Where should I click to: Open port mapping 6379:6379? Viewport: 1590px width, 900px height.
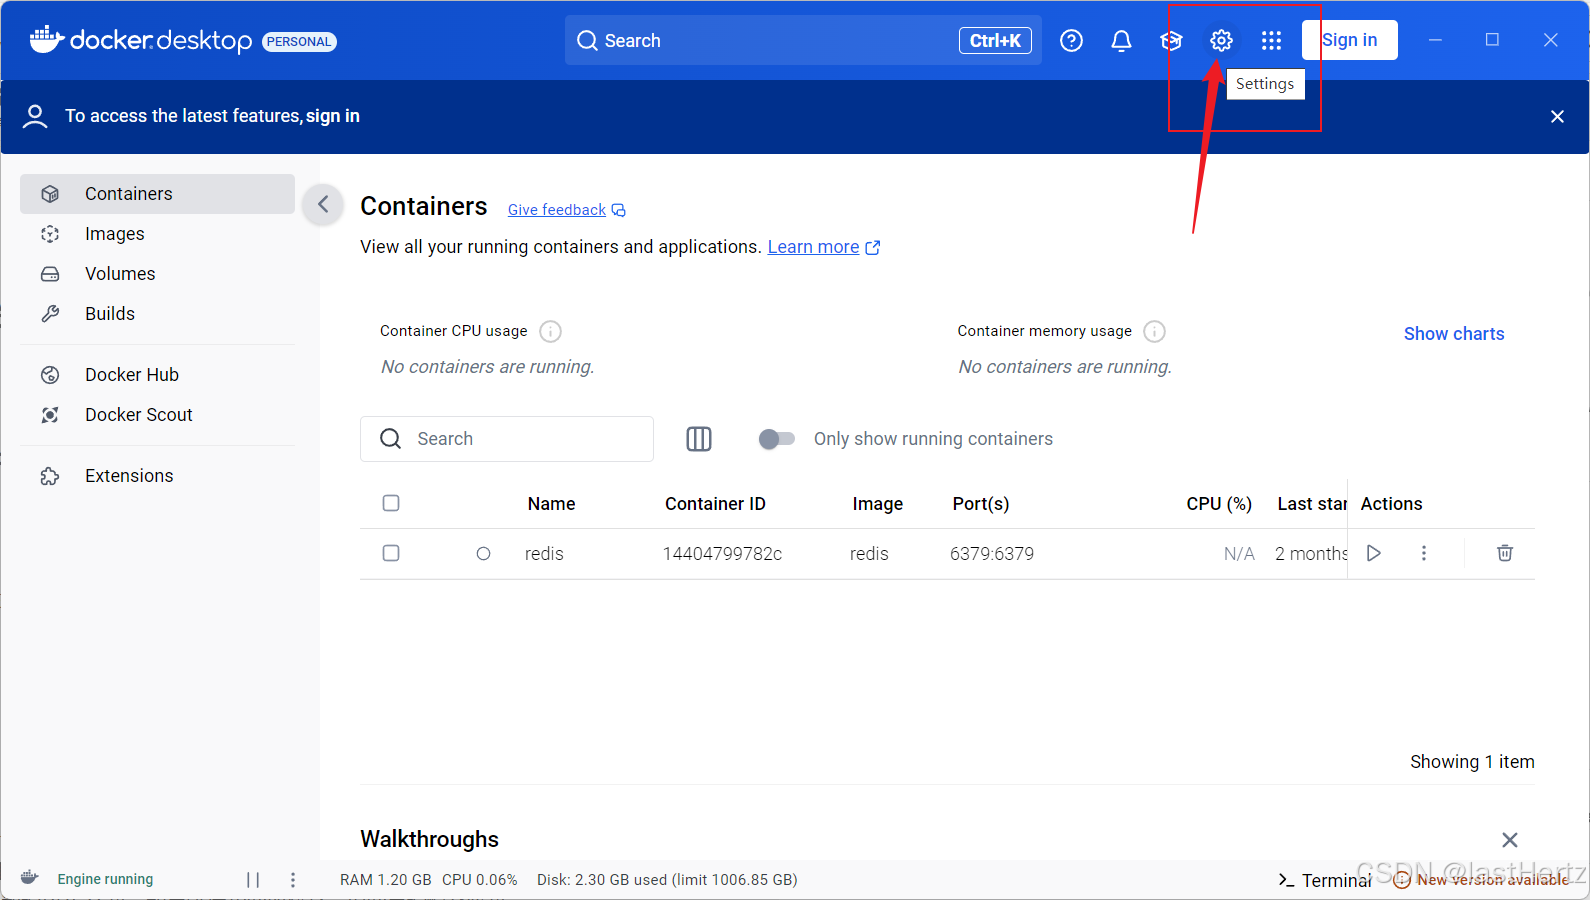pyautogui.click(x=992, y=554)
